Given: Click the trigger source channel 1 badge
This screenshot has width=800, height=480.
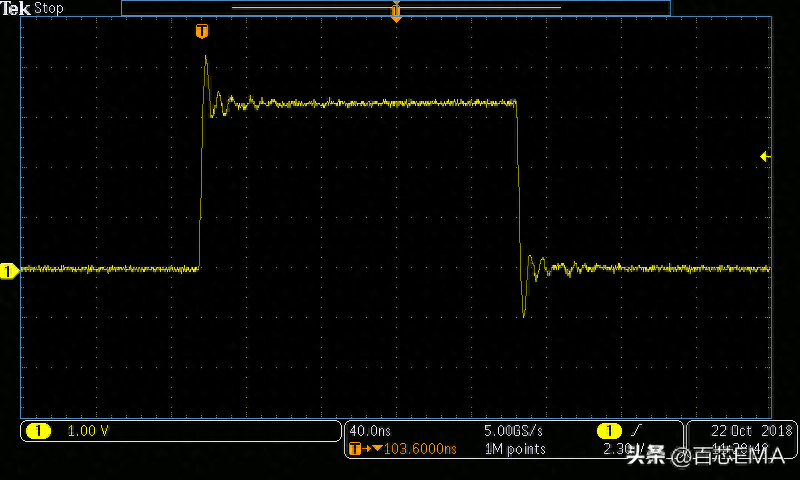Looking at the screenshot, I should [x=608, y=430].
